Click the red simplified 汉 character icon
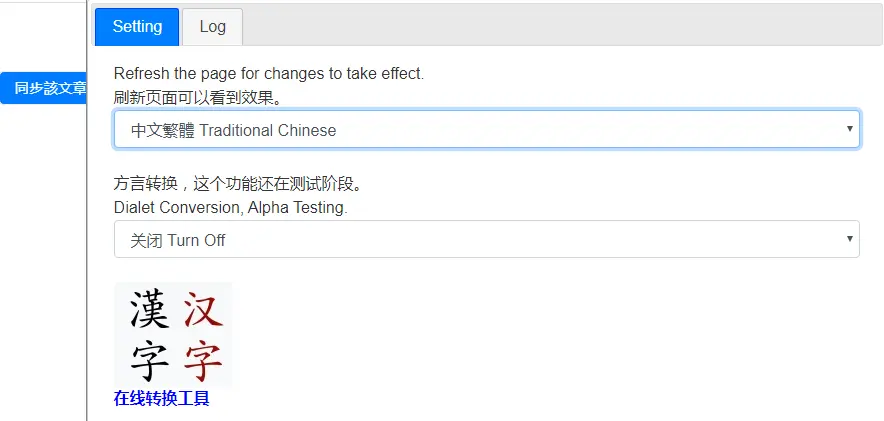 click(x=203, y=310)
